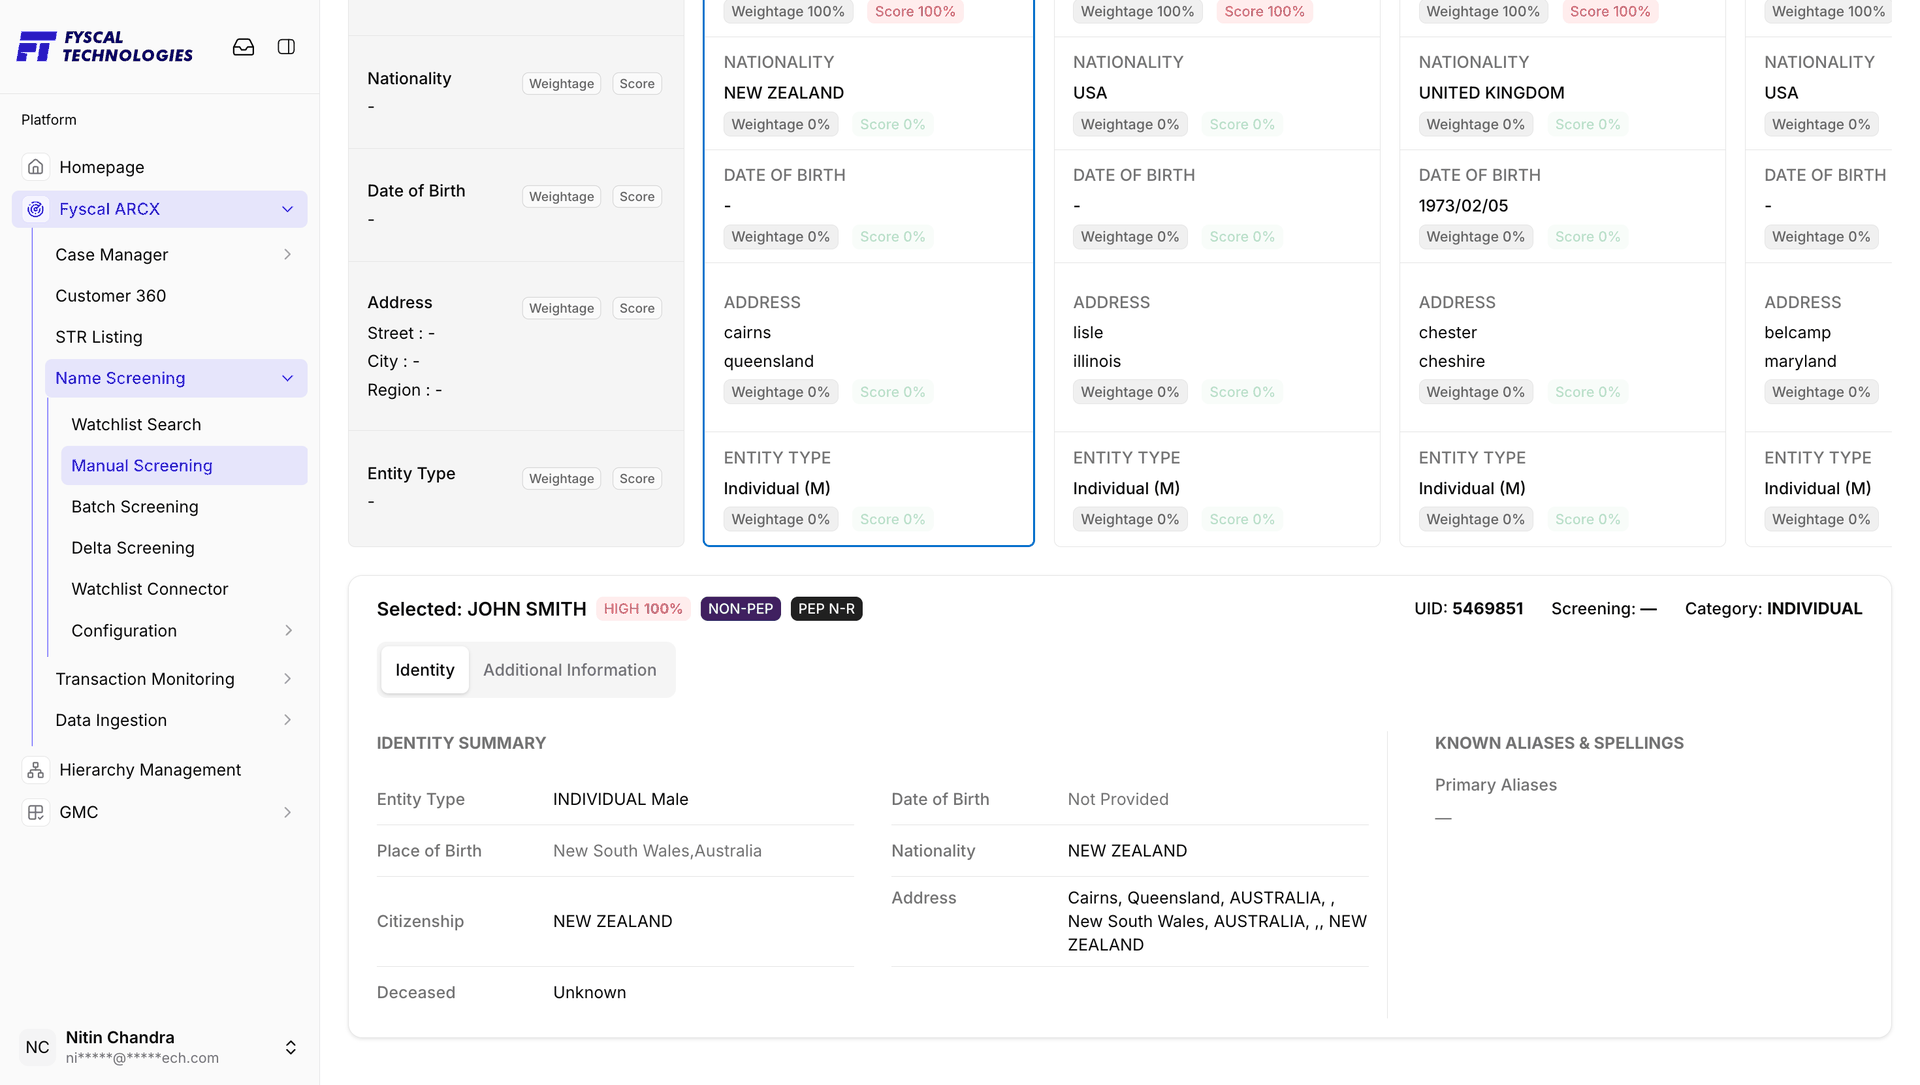Image resolution: width=1920 pixels, height=1085 pixels.
Task: Open the user account switcher arrows
Action: (x=291, y=1047)
